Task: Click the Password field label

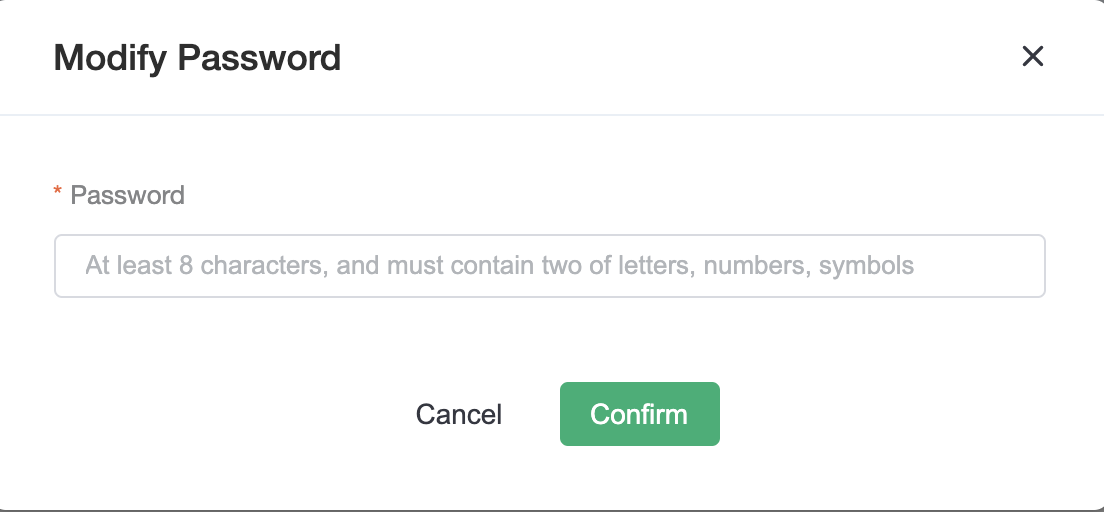Action: 127,195
